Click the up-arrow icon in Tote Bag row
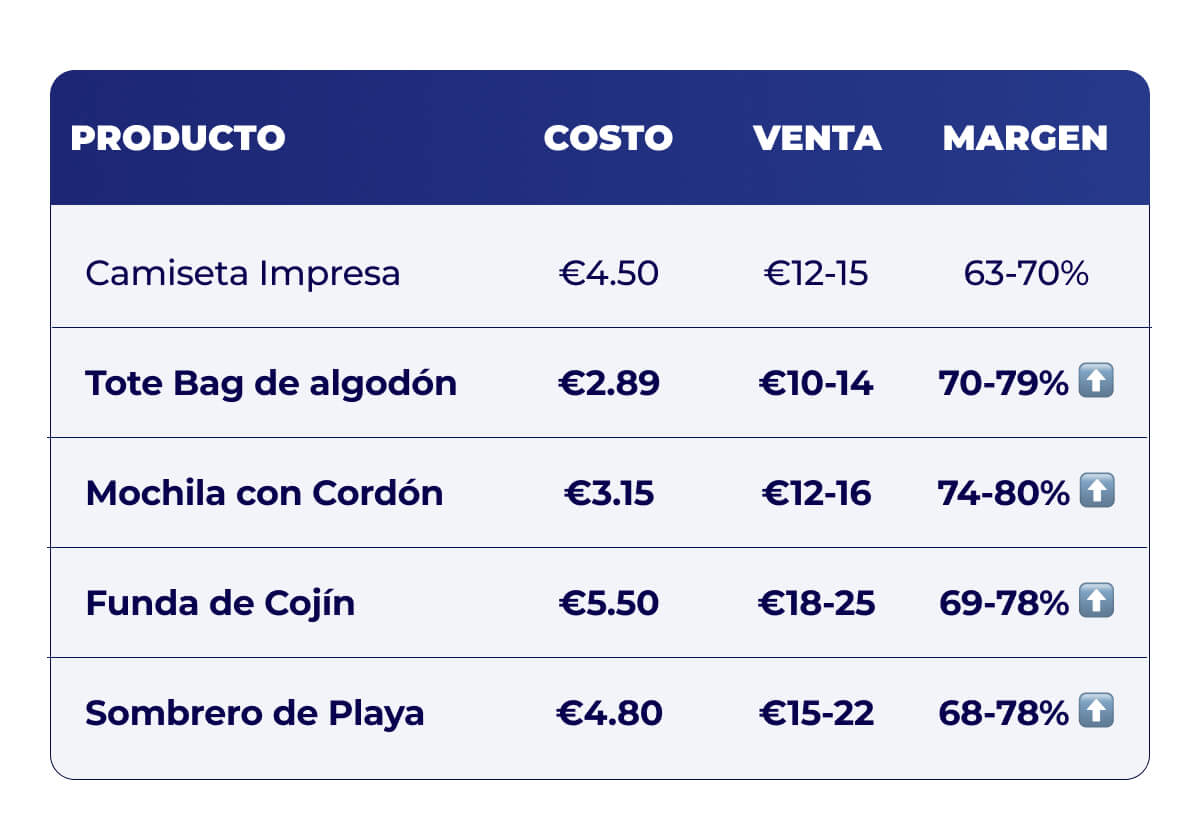Viewport: 1200px width, 830px height. click(x=1096, y=382)
